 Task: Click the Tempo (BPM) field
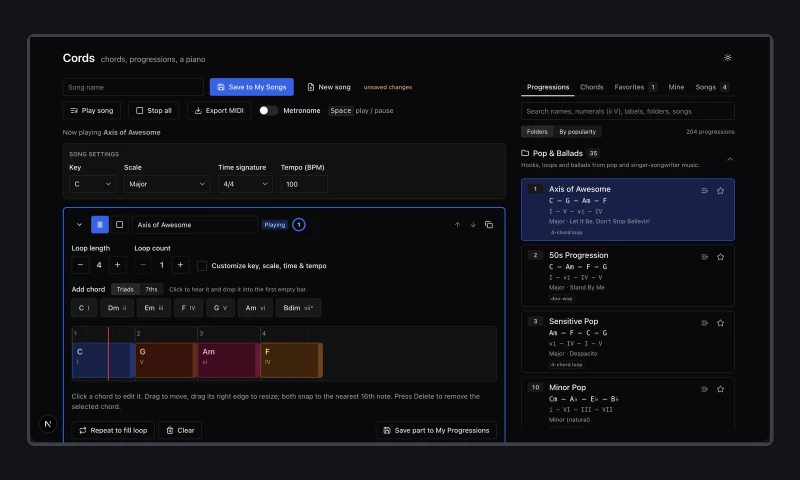pos(304,184)
